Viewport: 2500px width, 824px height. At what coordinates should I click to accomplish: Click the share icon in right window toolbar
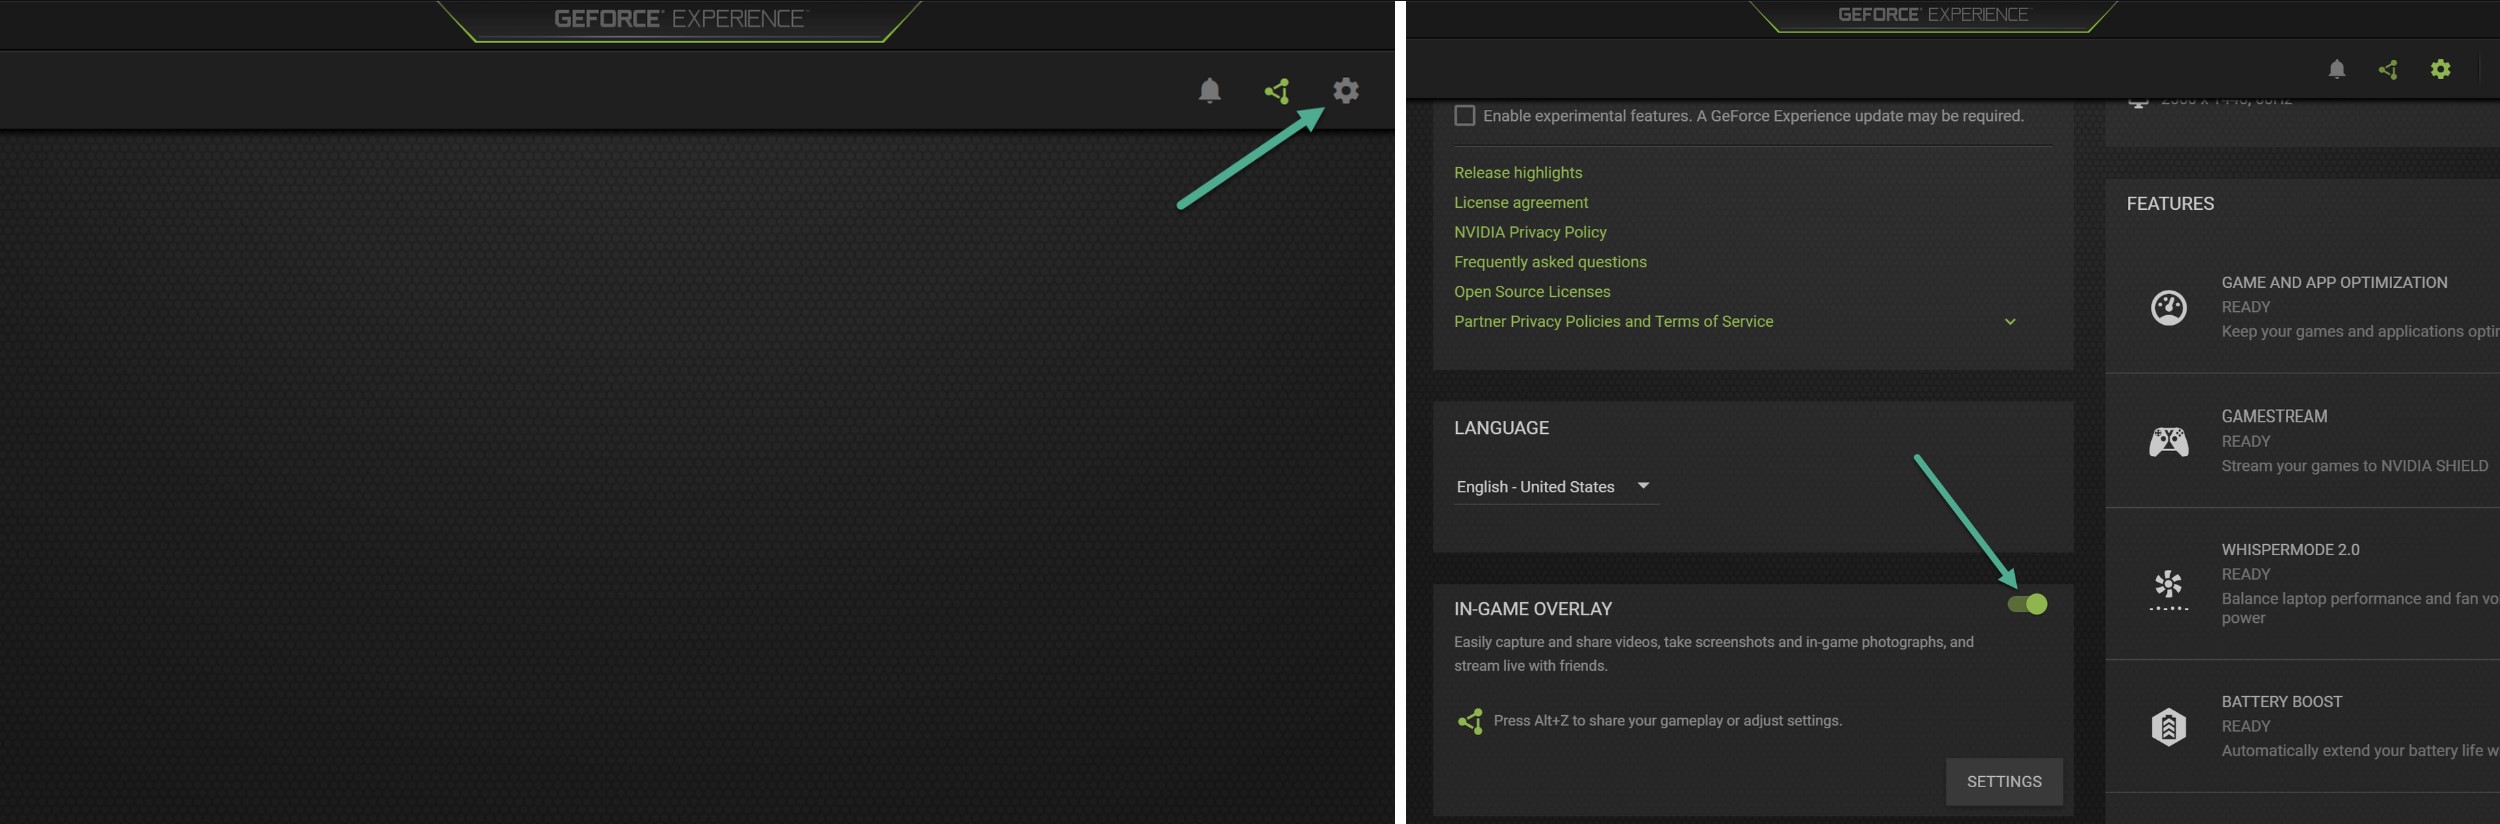coord(2388,69)
